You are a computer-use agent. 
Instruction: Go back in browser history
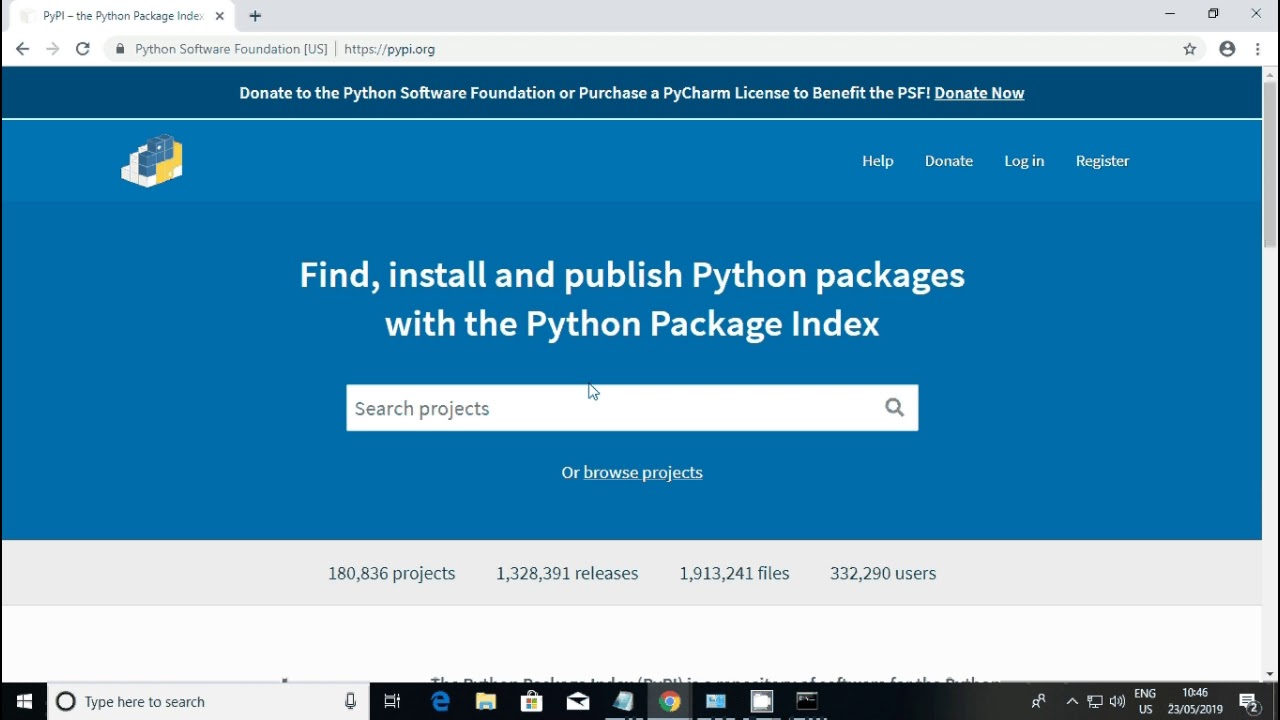(x=22, y=49)
